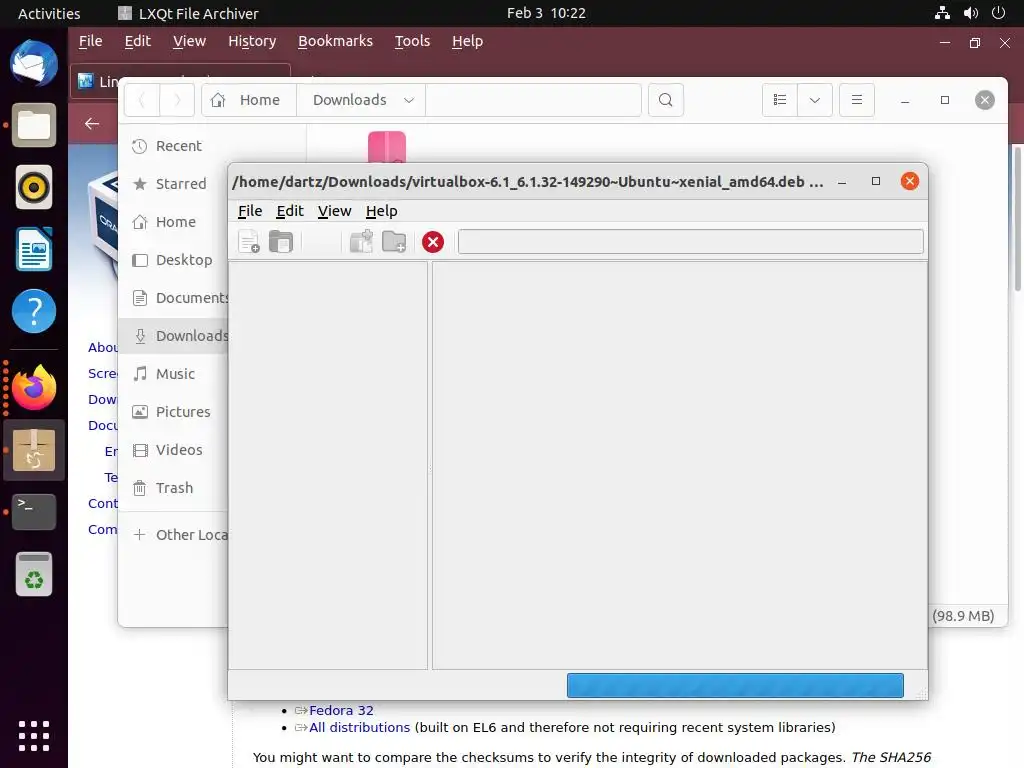Click the Add files to archive icon

[361, 242]
